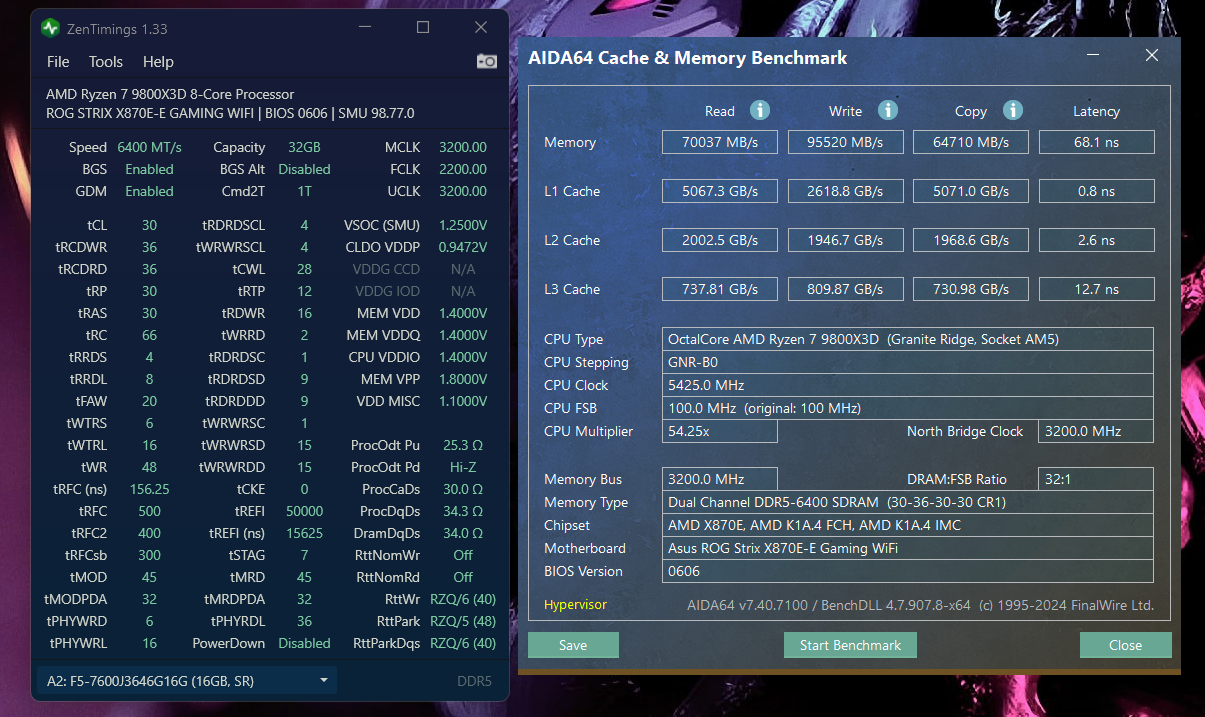Click DRAM:FSB Ratio value 32:1
Screen dimensions: 1205x717
point(1097,479)
